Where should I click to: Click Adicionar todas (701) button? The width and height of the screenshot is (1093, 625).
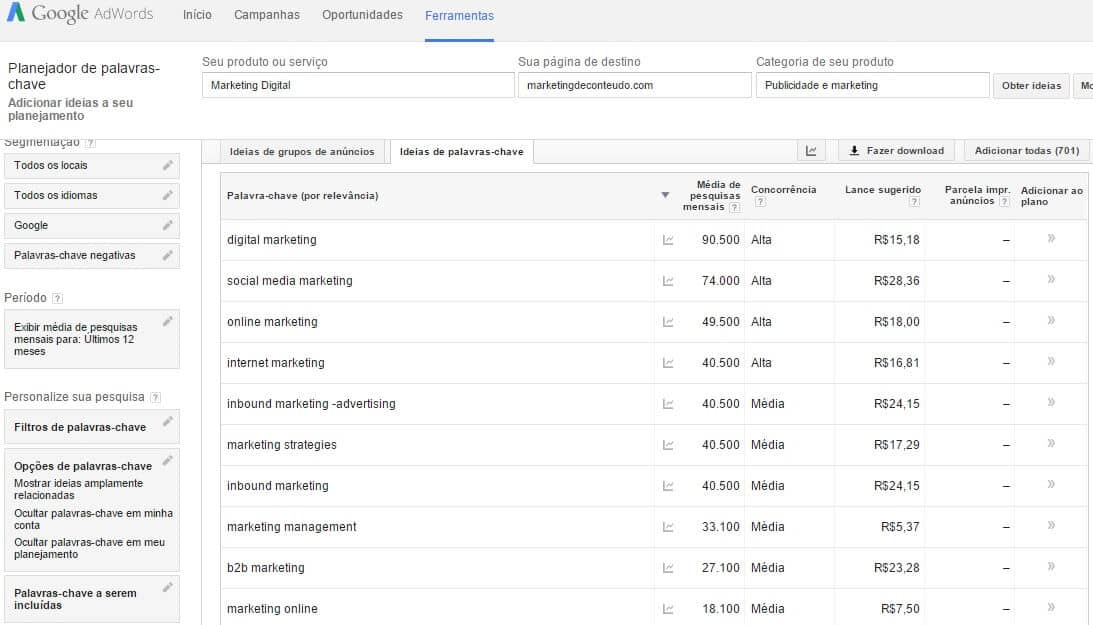[x=1027, y=151]
